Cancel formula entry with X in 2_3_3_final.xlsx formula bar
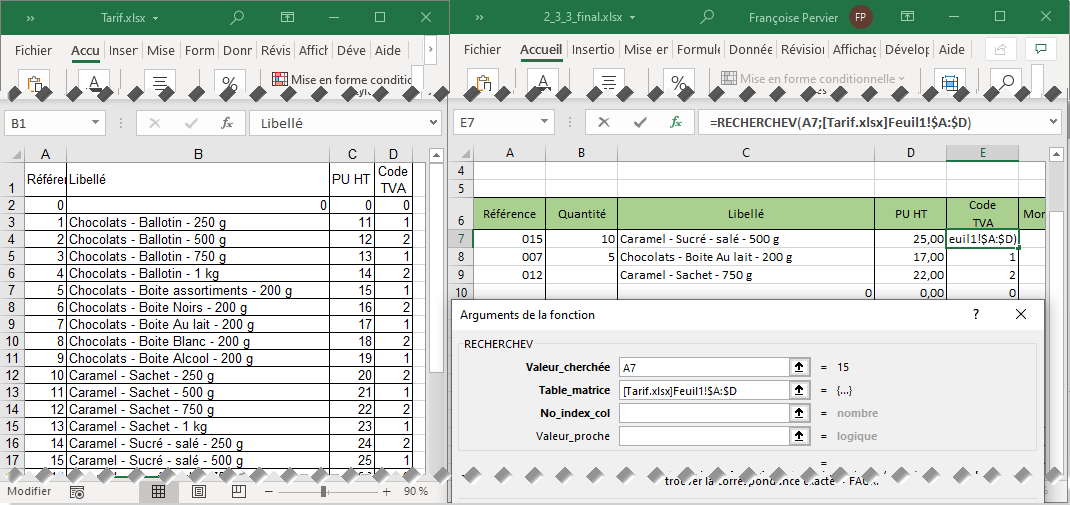This screenshot has width=1070, height=505. 604,122
